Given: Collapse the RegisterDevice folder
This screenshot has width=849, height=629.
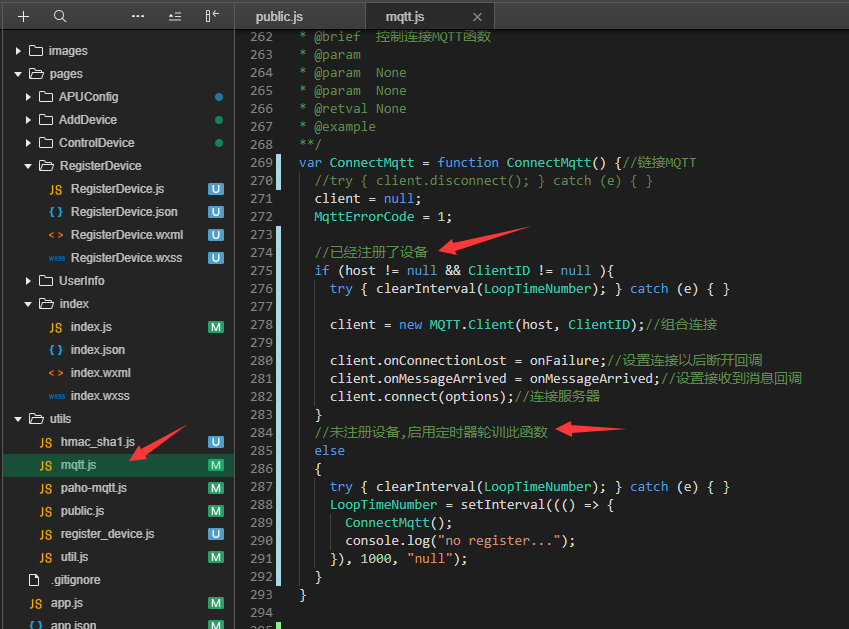Looking at the screenshot, I should pos(28,166).
